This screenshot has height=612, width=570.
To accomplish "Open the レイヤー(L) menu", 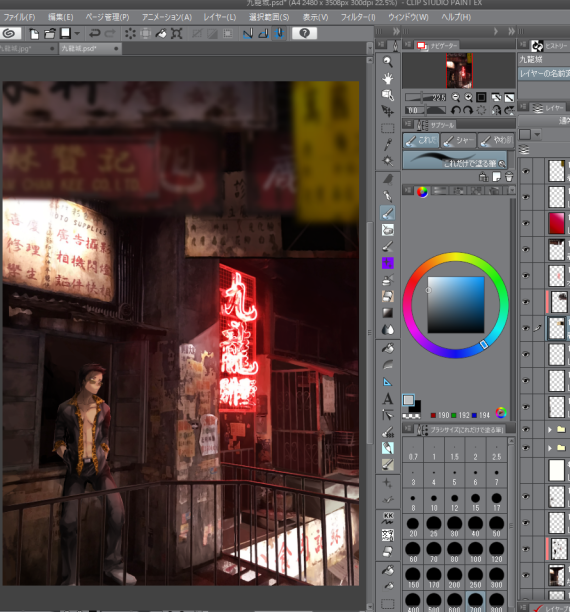I will click(220, 17).
